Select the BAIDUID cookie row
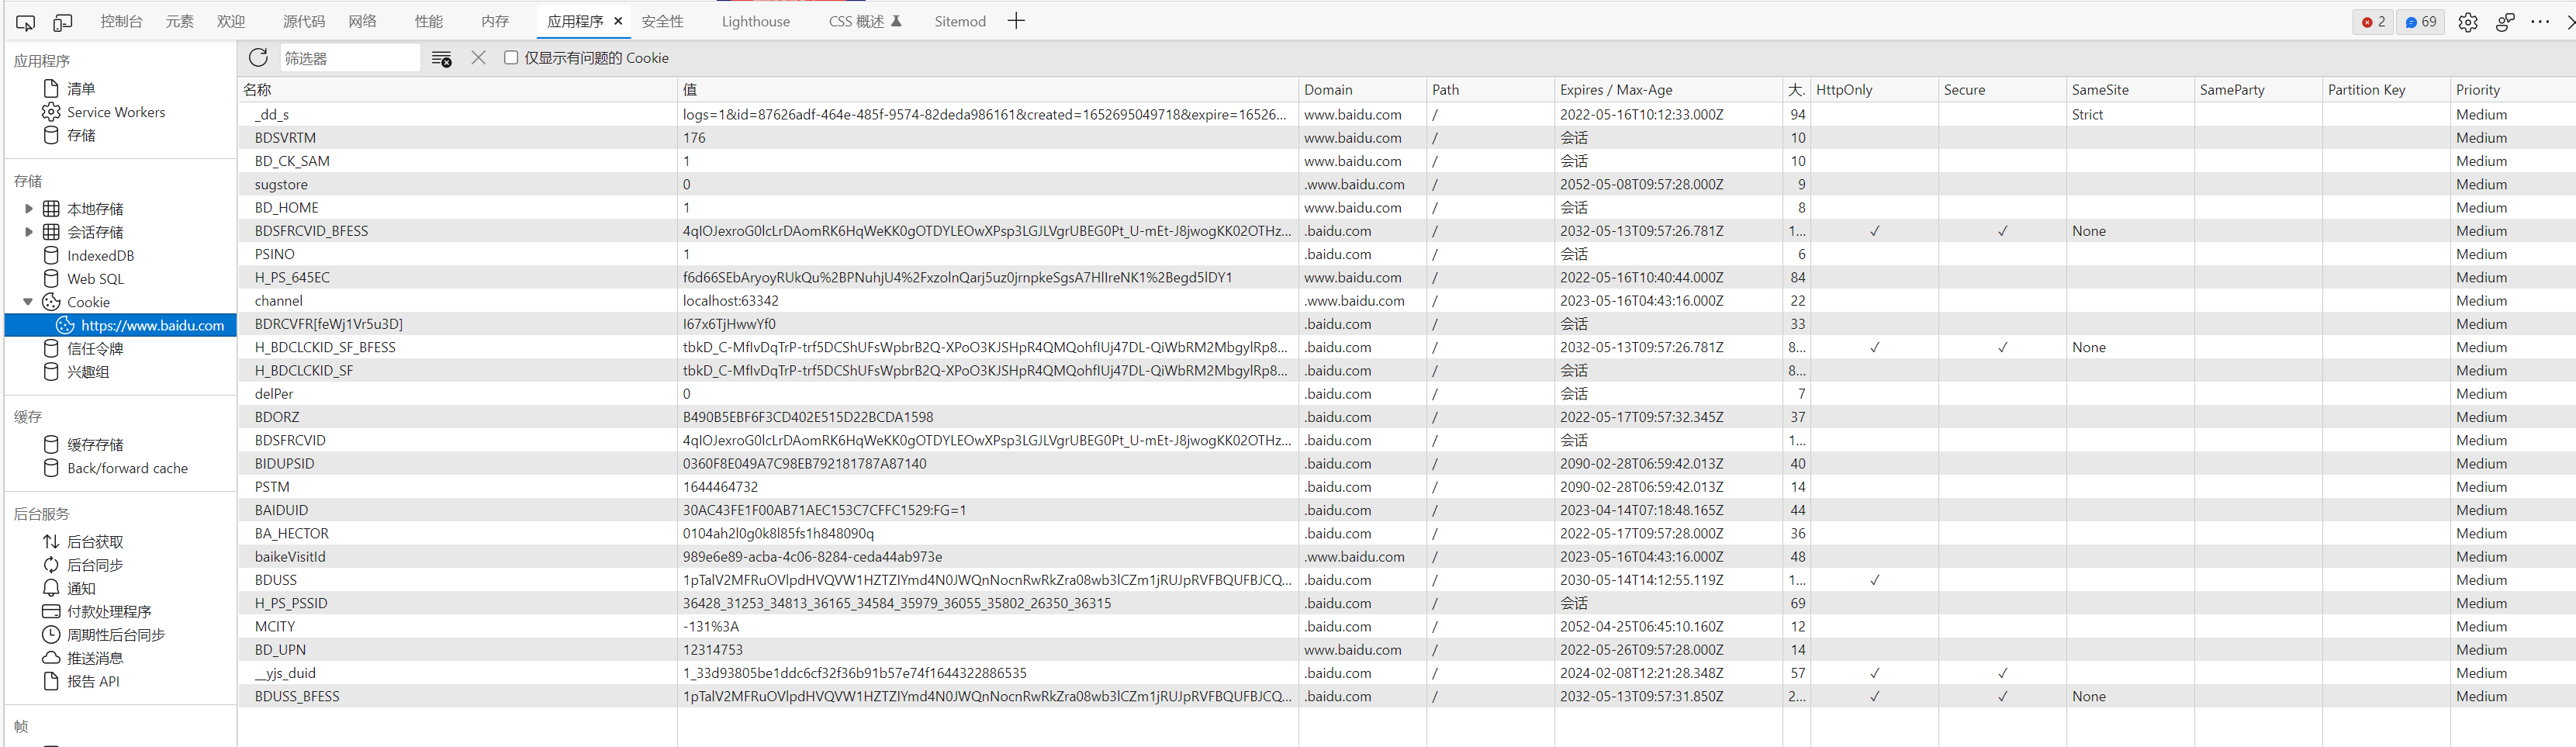This screenshot has width=2576, height=747. coord(1407,510)
